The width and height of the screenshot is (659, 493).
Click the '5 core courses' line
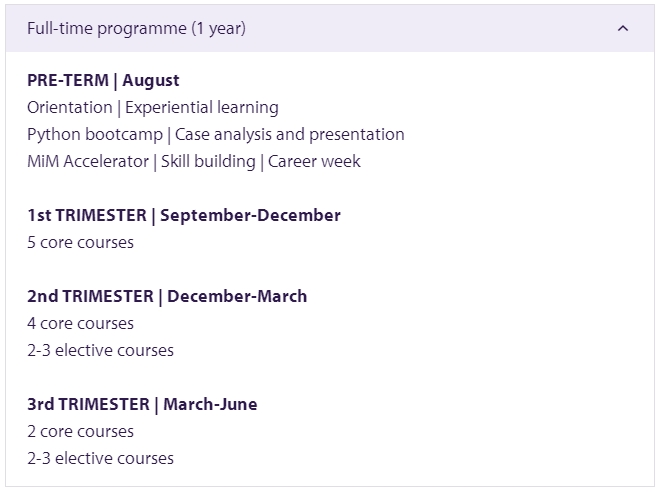(81, 243)
